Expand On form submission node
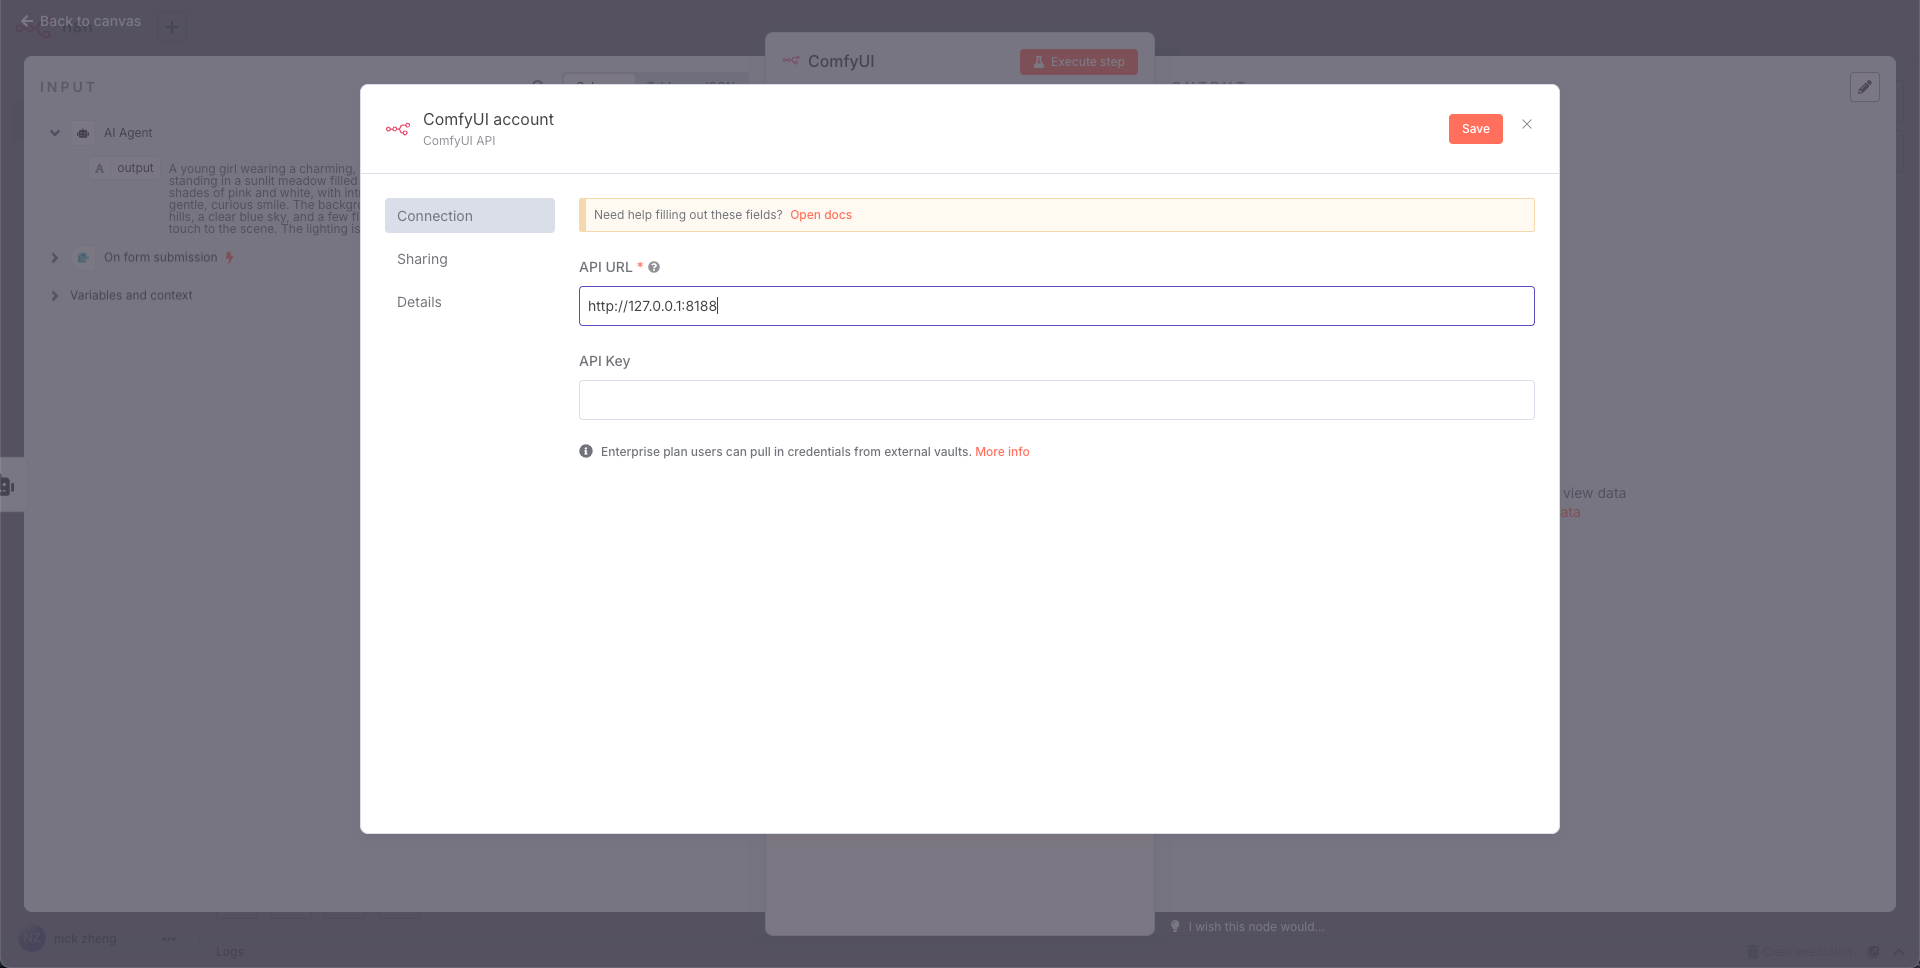 (x=55, y=258)
